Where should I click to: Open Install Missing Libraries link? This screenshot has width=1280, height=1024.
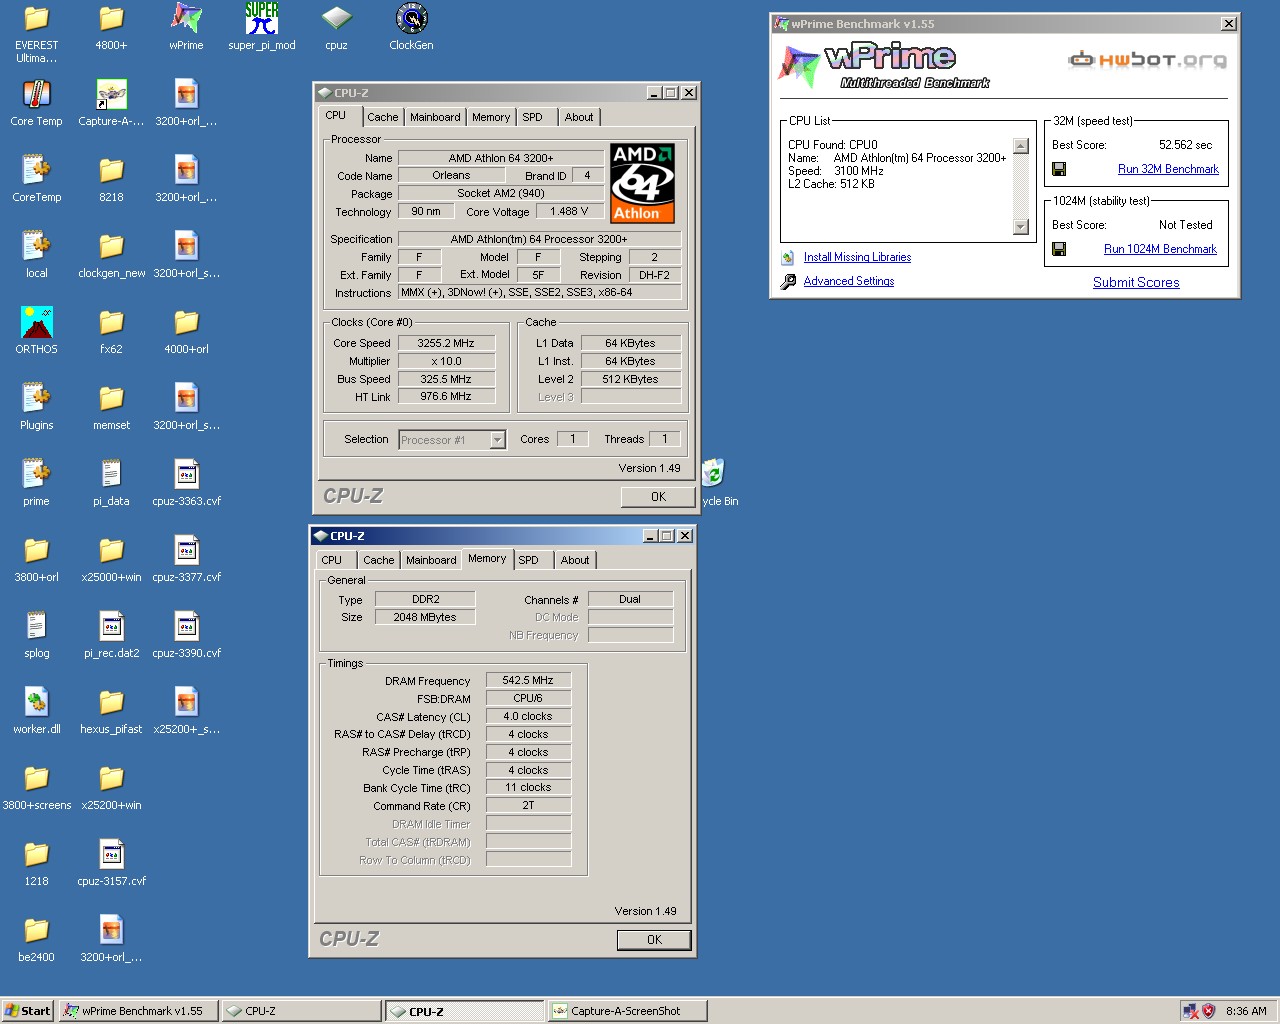857,257
